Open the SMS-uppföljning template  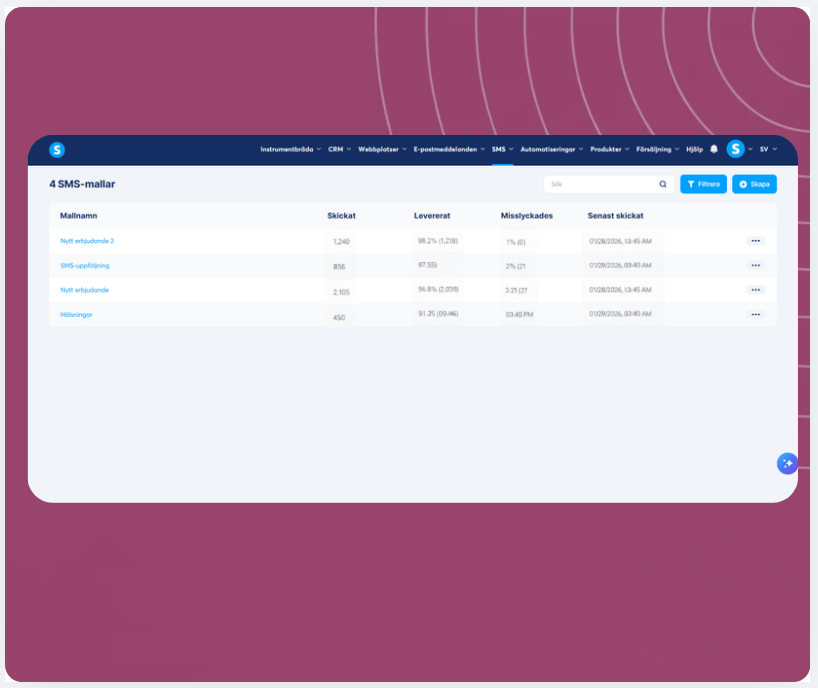[85, 265]
